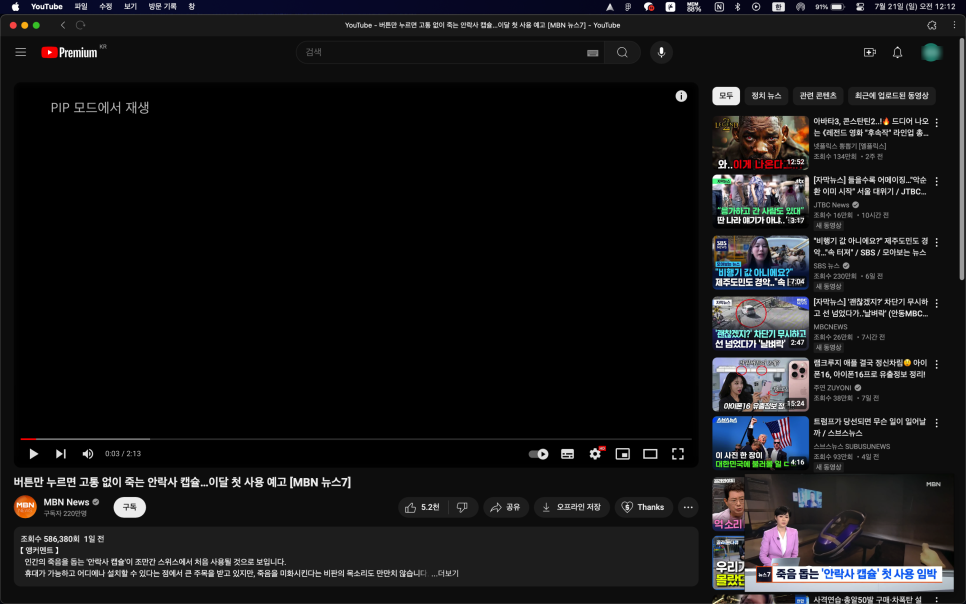Reload the page with refresh icon
The height and width of the screenshot is (604, 966).
point(80,25)
